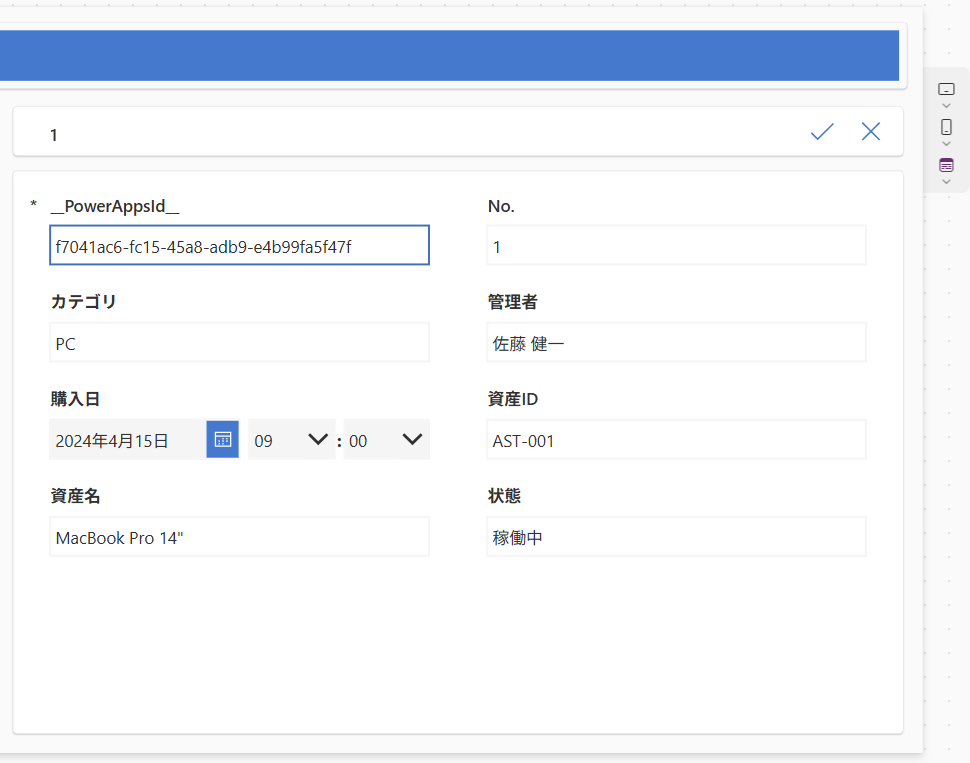Viewport: 970px width, 763px height.
Task: Click the 資産ID field with AST-001
Action: [x=676, y=440]
